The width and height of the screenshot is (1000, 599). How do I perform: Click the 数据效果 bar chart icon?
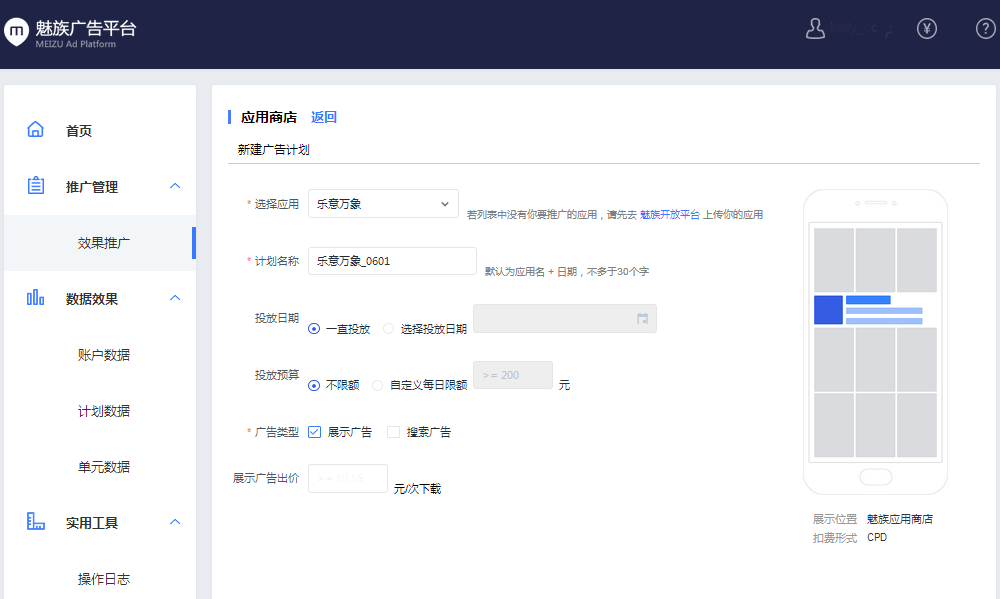[35, 298]
